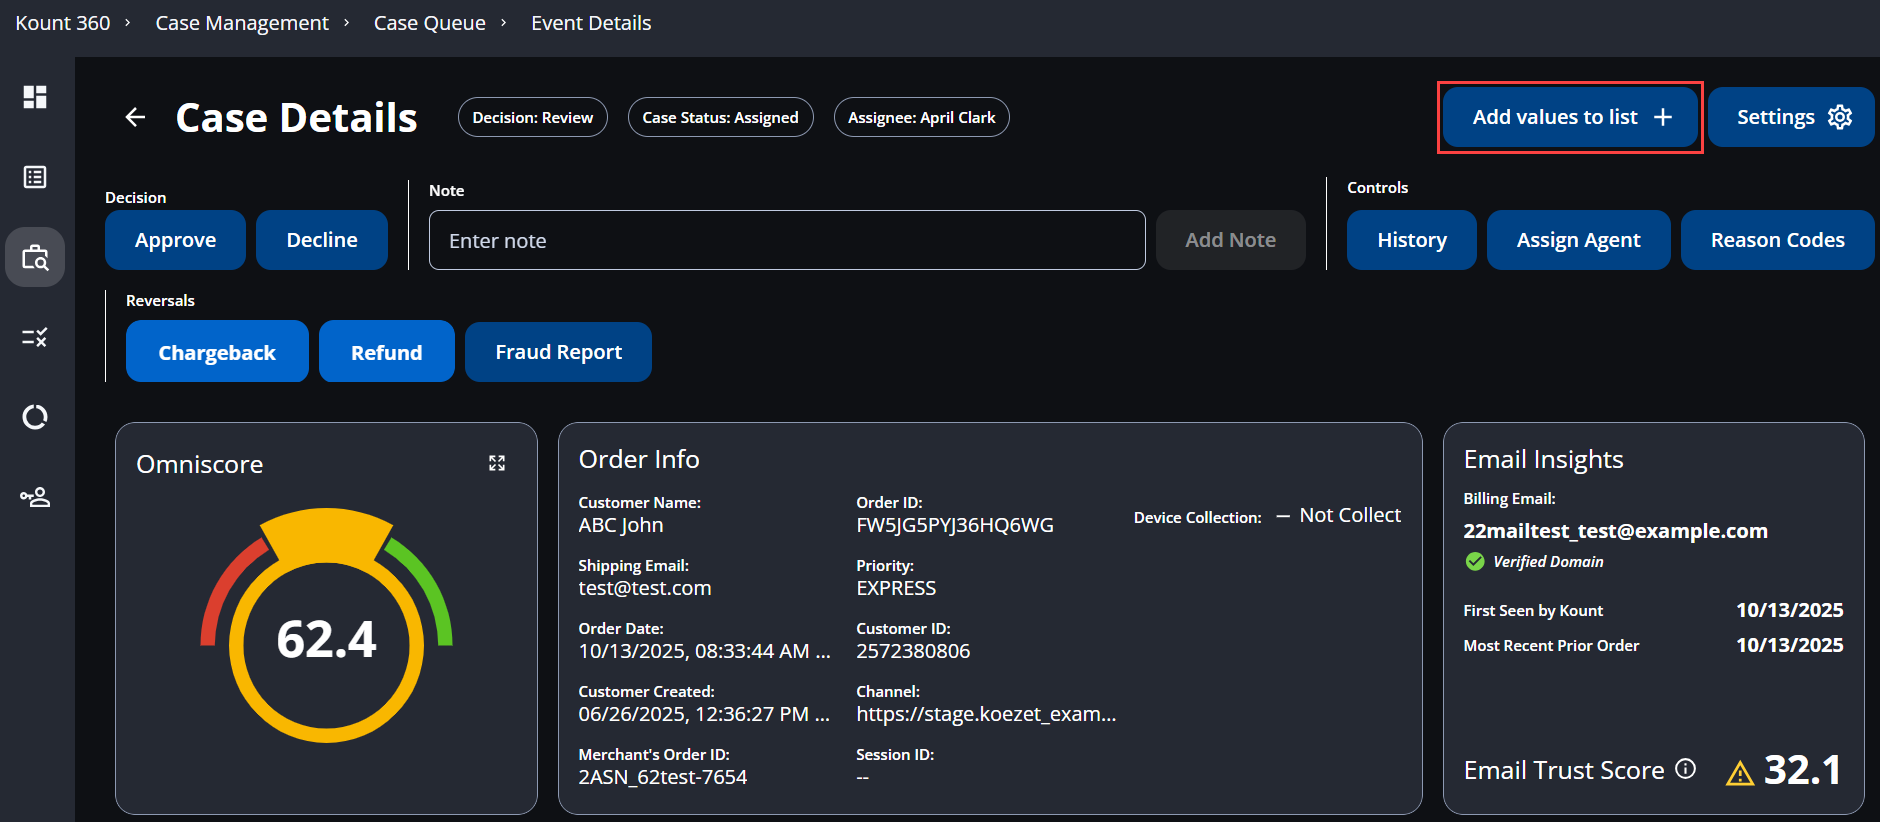Click order date 10/13/2025, 08:33:44 AM

704,651
